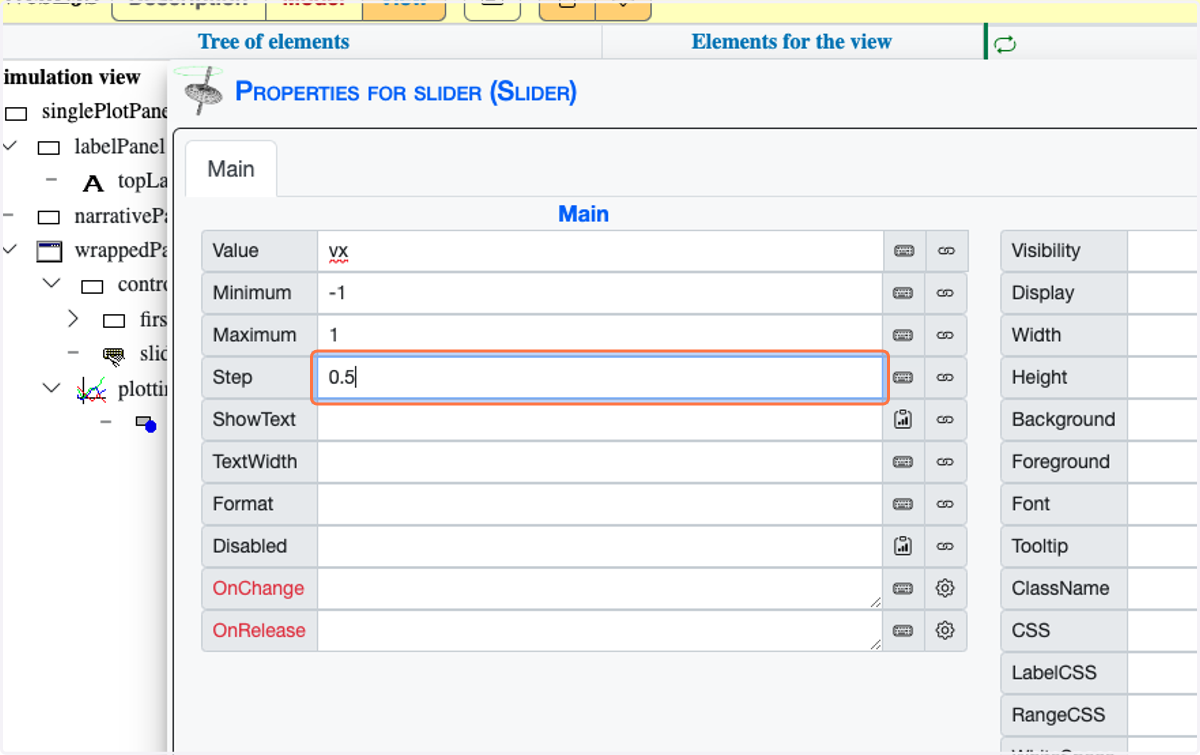Collapse the contro panel tree node

(x=52, y=284)
